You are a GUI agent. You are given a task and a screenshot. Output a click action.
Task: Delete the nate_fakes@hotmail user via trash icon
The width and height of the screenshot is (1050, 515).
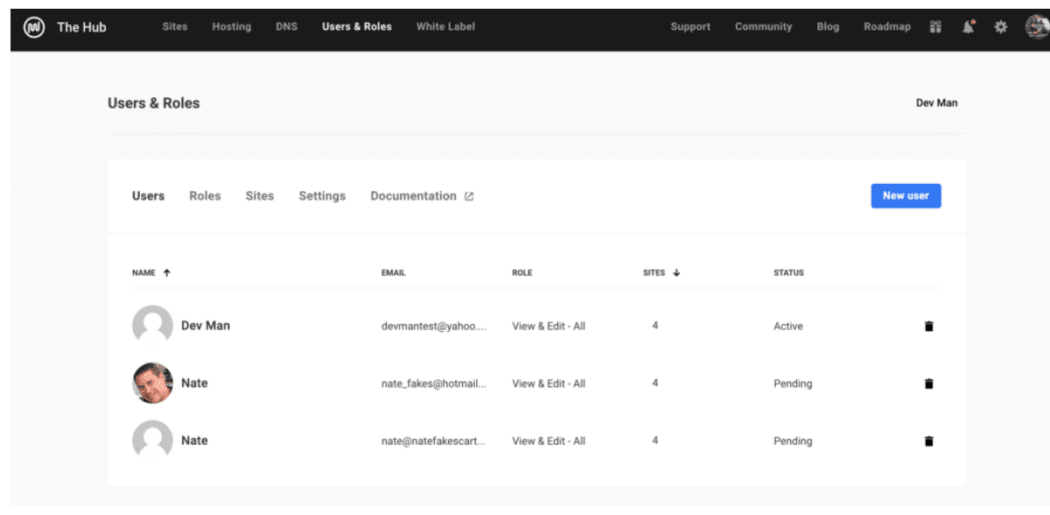pos(929,384)
